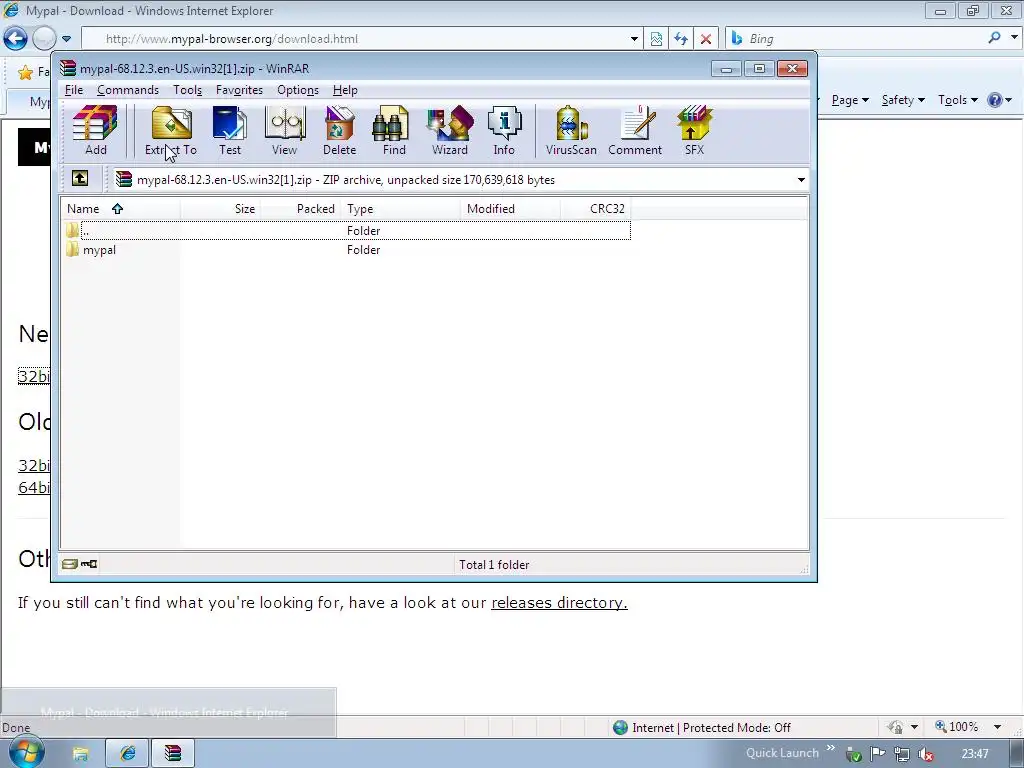Image resolution: width=1024 pixels, height=768 pixels.
Task: Show archive Info icon
Action: [504, 131]
